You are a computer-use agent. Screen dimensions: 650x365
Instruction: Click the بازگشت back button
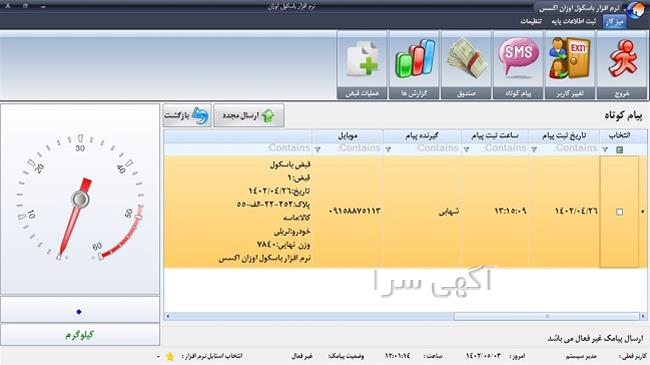click(x=187, y=116)
